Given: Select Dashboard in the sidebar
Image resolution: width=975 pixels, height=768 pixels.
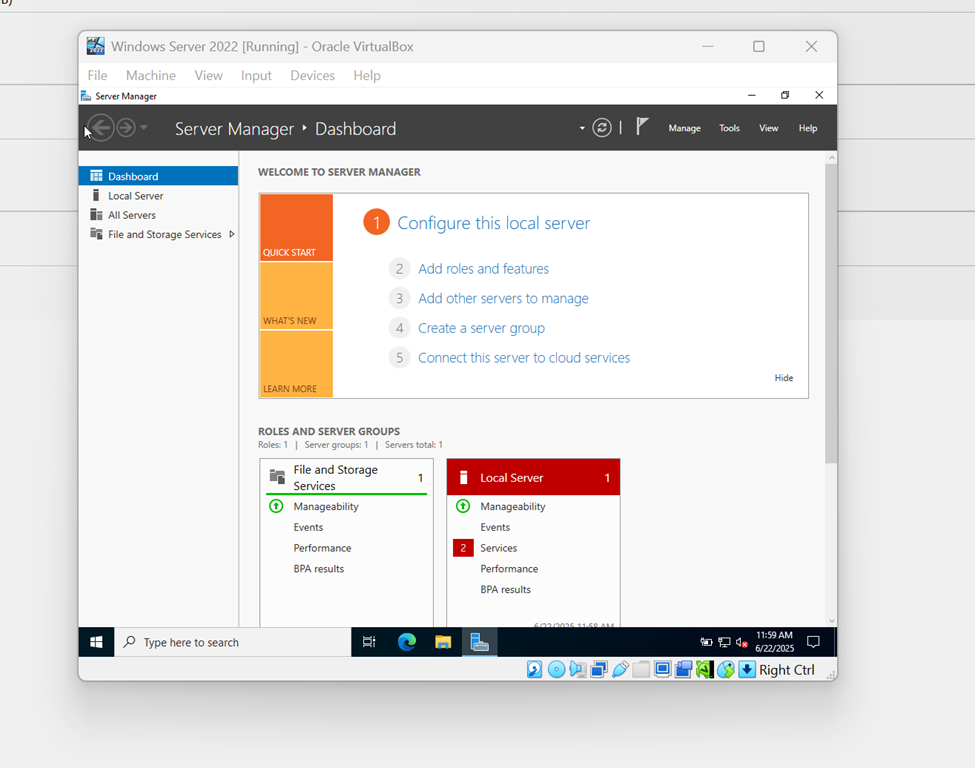Looking at the screenshot, I should pyautogui.click(x=159, y=176).
